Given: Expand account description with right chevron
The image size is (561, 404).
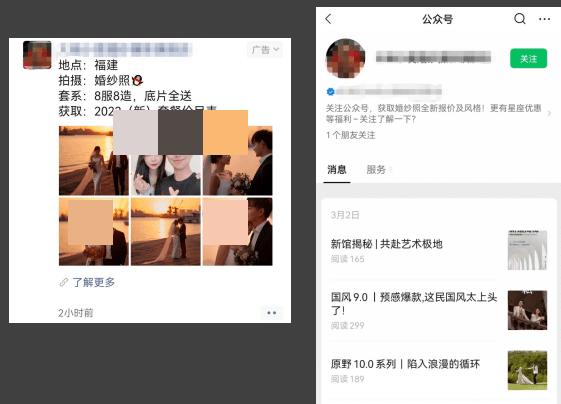Looking at the screenshot, I should (549, 113).
